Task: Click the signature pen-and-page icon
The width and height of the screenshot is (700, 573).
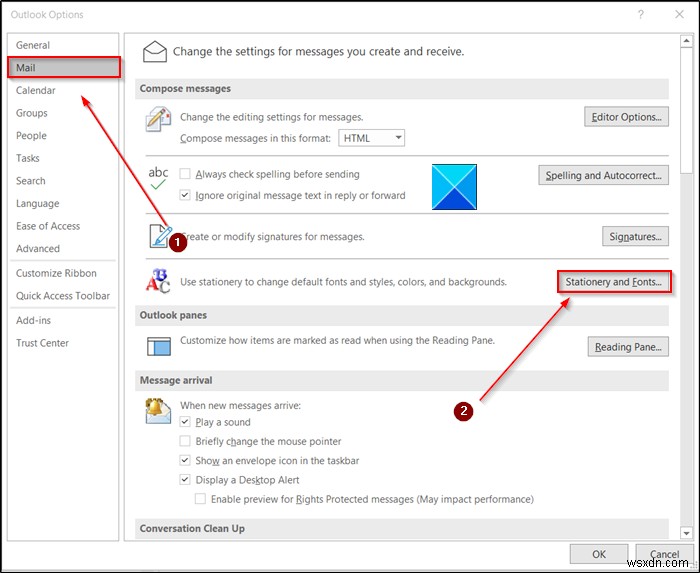Action: coord(160,237)
